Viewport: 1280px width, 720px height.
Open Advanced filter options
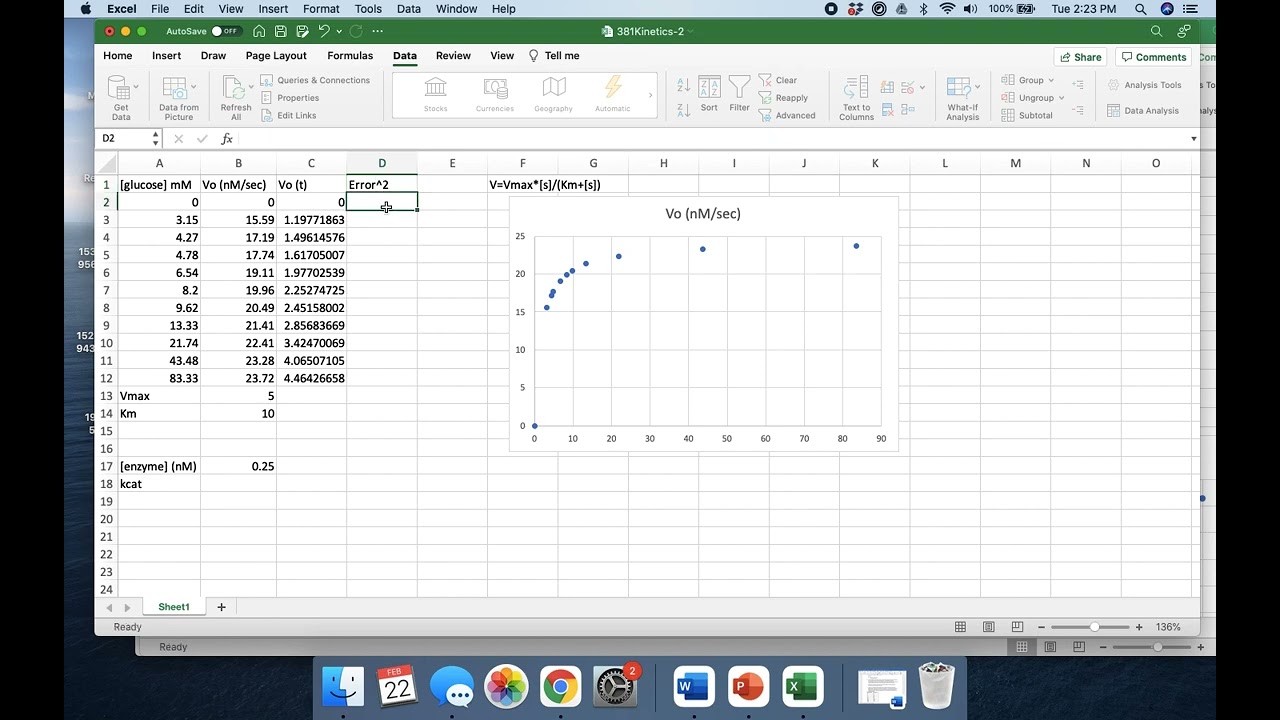click(x=786, y=115)
